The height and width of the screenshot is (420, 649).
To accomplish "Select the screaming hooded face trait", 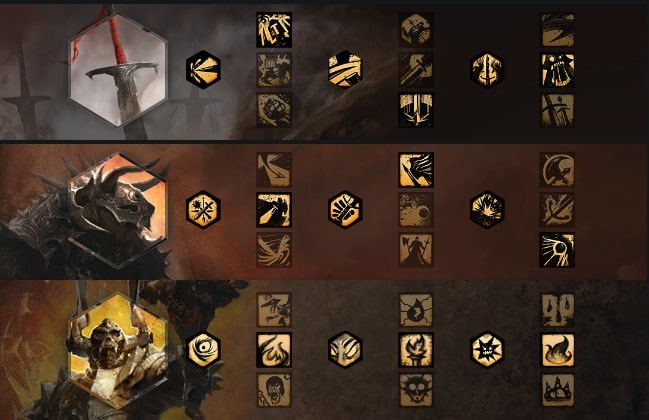I will [x=274, y=390].
